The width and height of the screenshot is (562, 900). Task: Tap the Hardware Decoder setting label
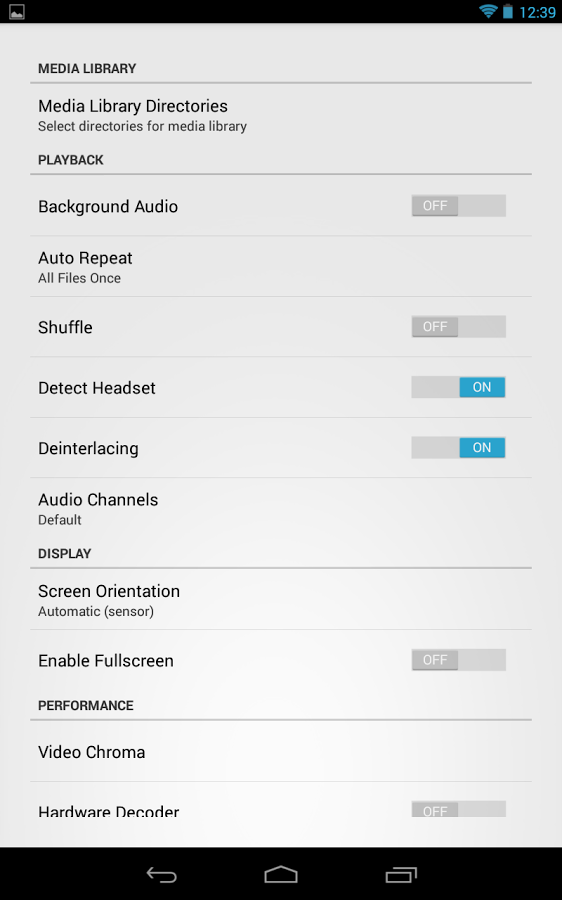click(108, 811)
